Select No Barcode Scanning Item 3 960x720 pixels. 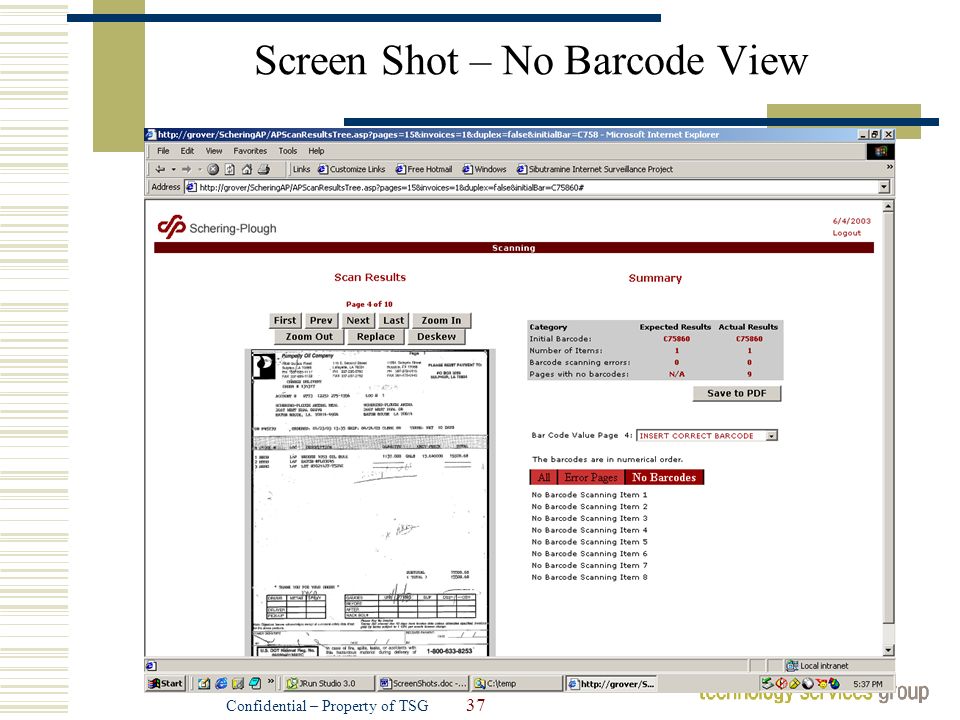point(589,518)
